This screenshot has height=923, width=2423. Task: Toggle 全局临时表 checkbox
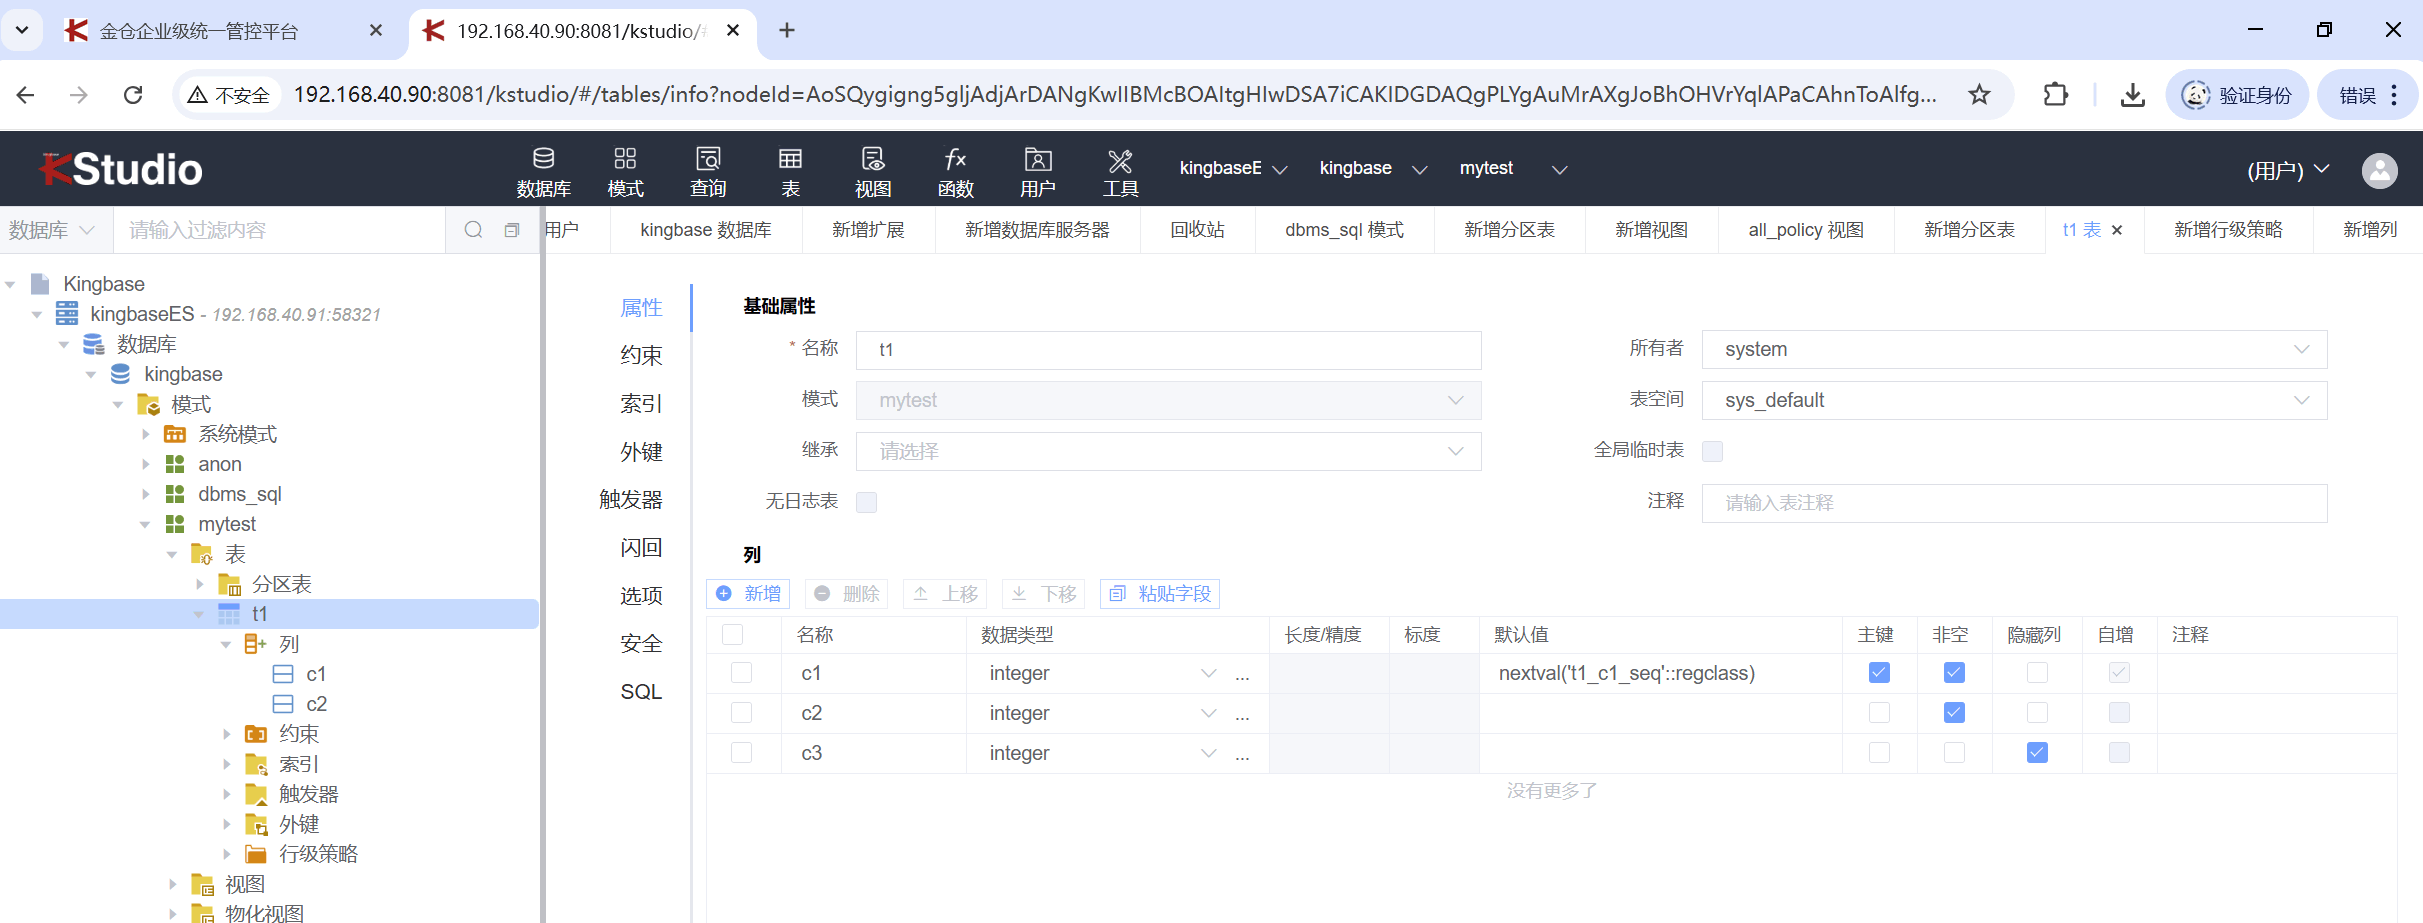[1712, 451]
